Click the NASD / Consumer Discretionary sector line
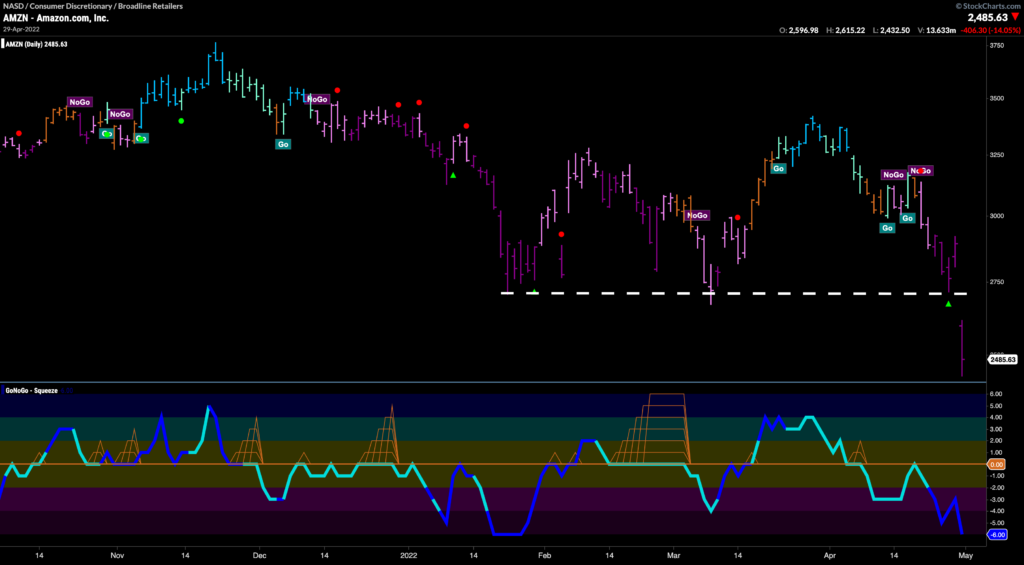Viewport: 1024px width, 565px height. [93, 6]
